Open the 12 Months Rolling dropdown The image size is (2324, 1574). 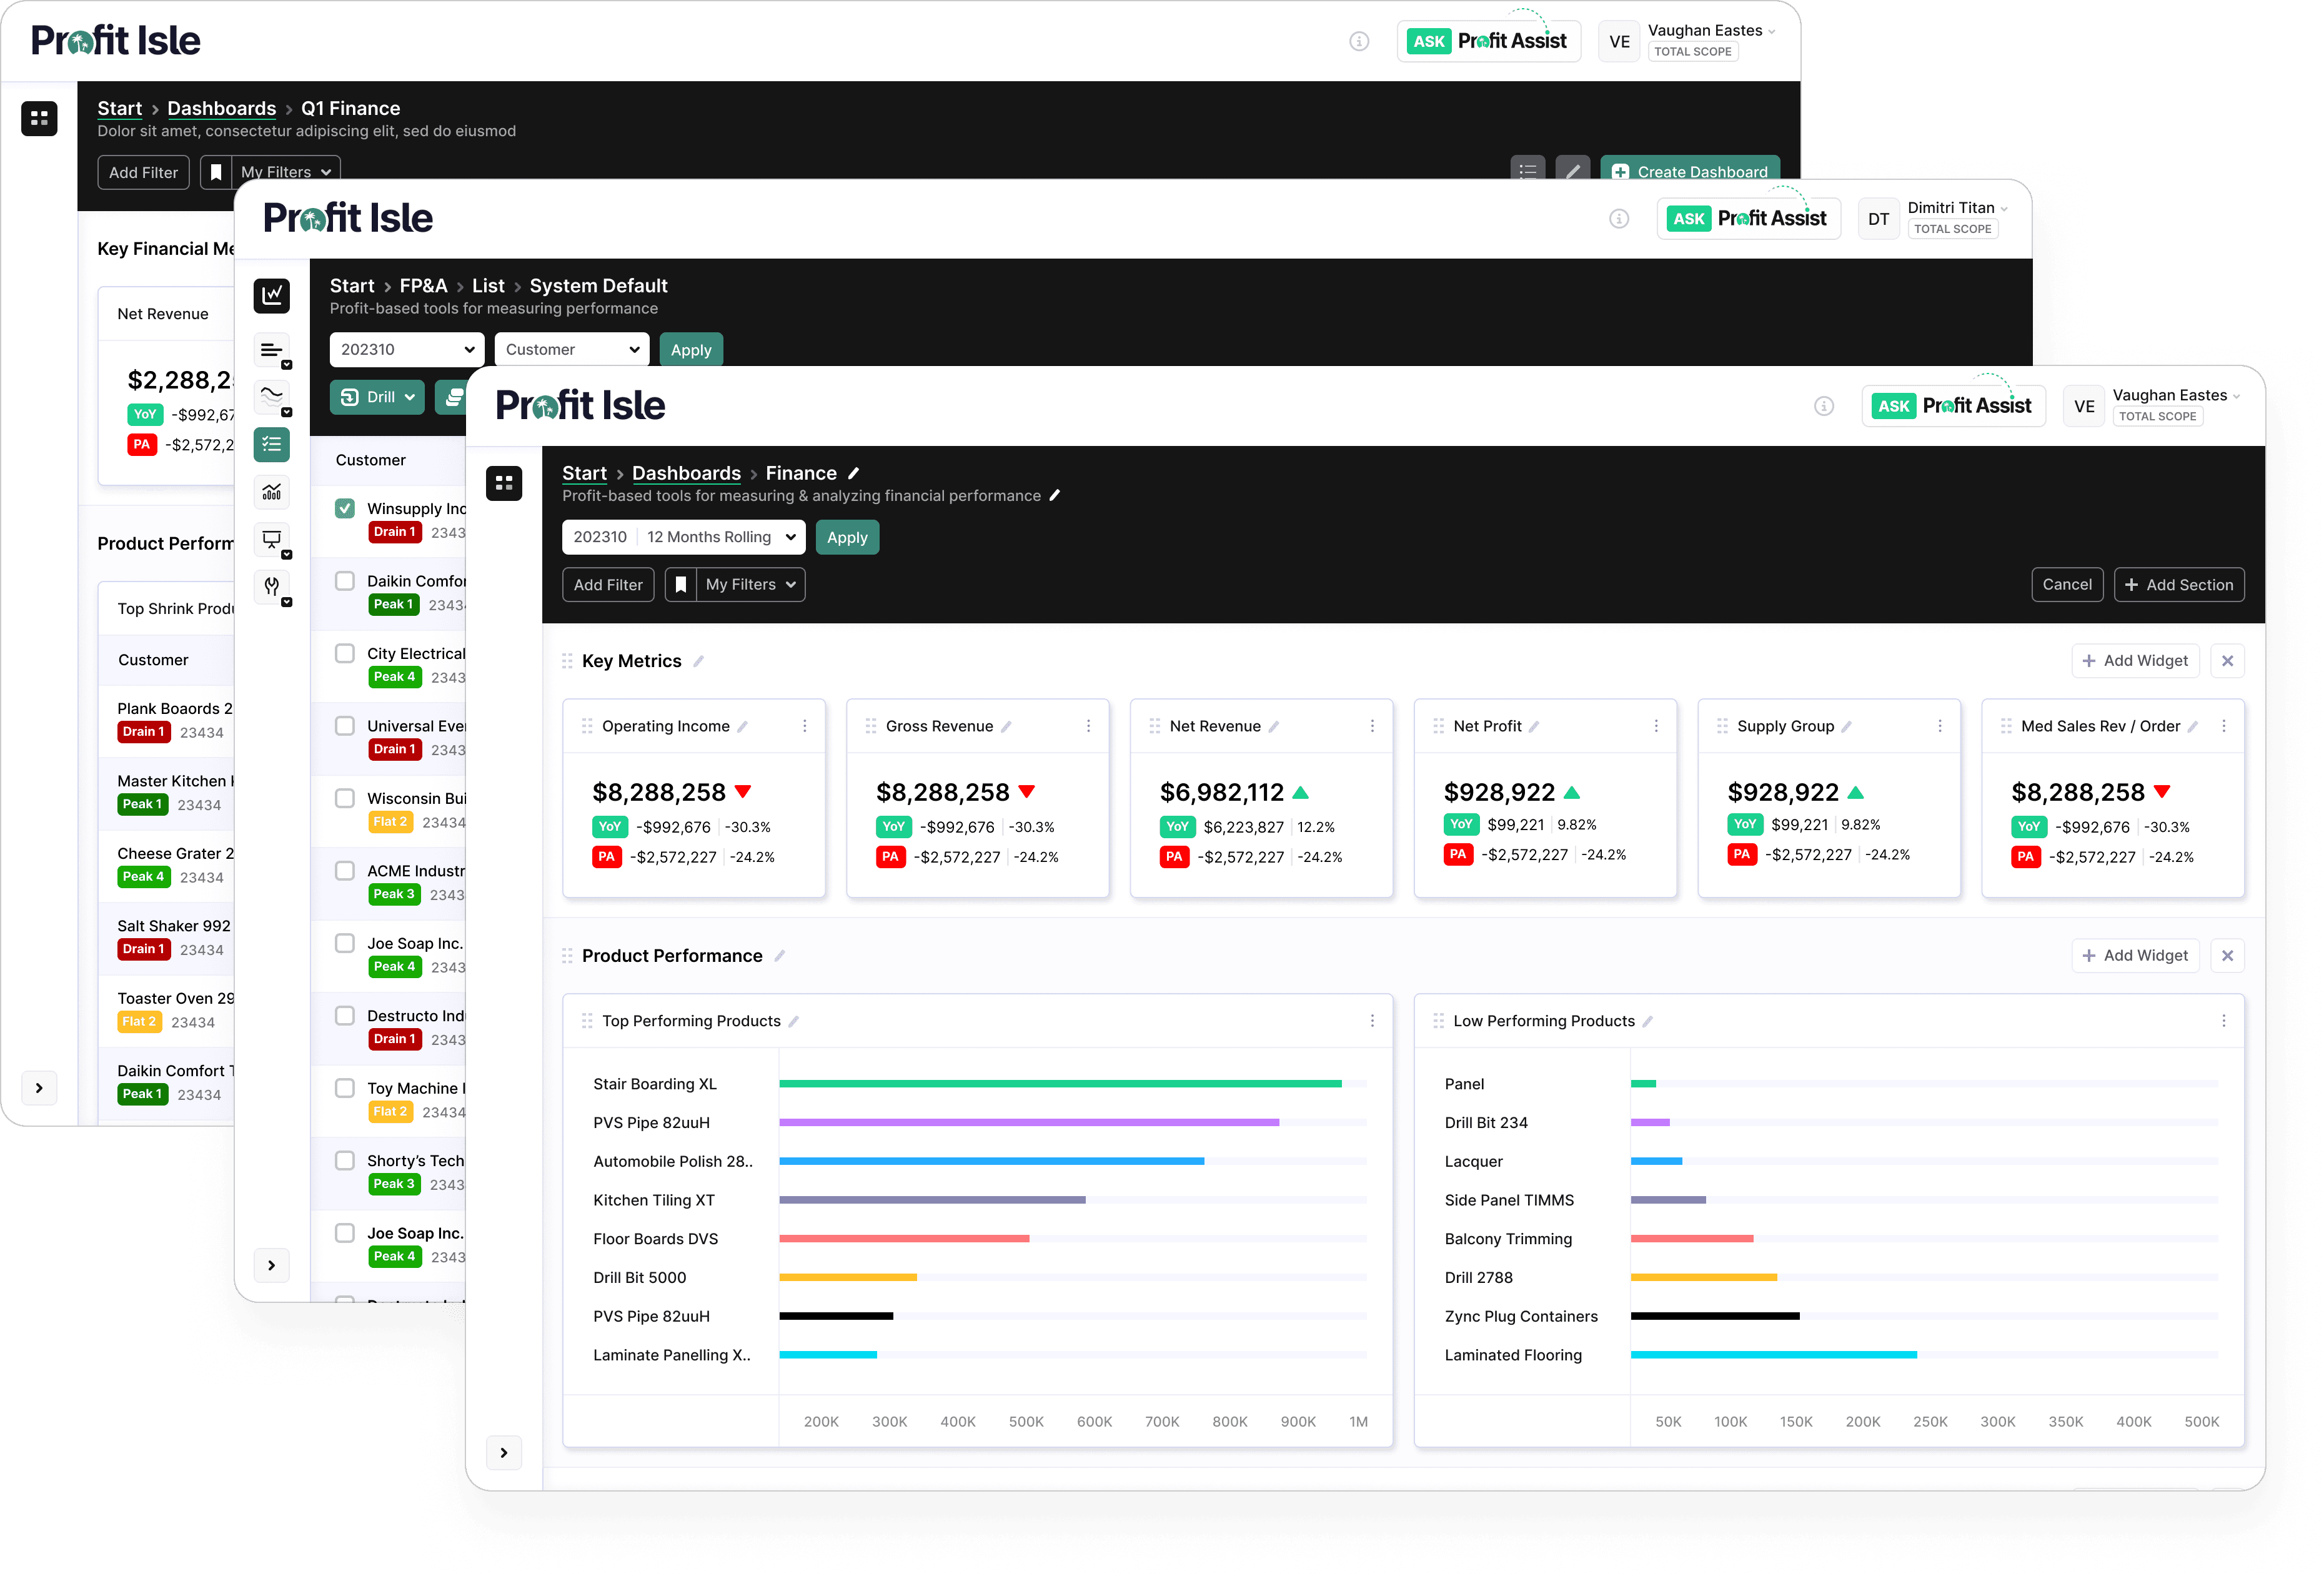[x=721, y=537]
